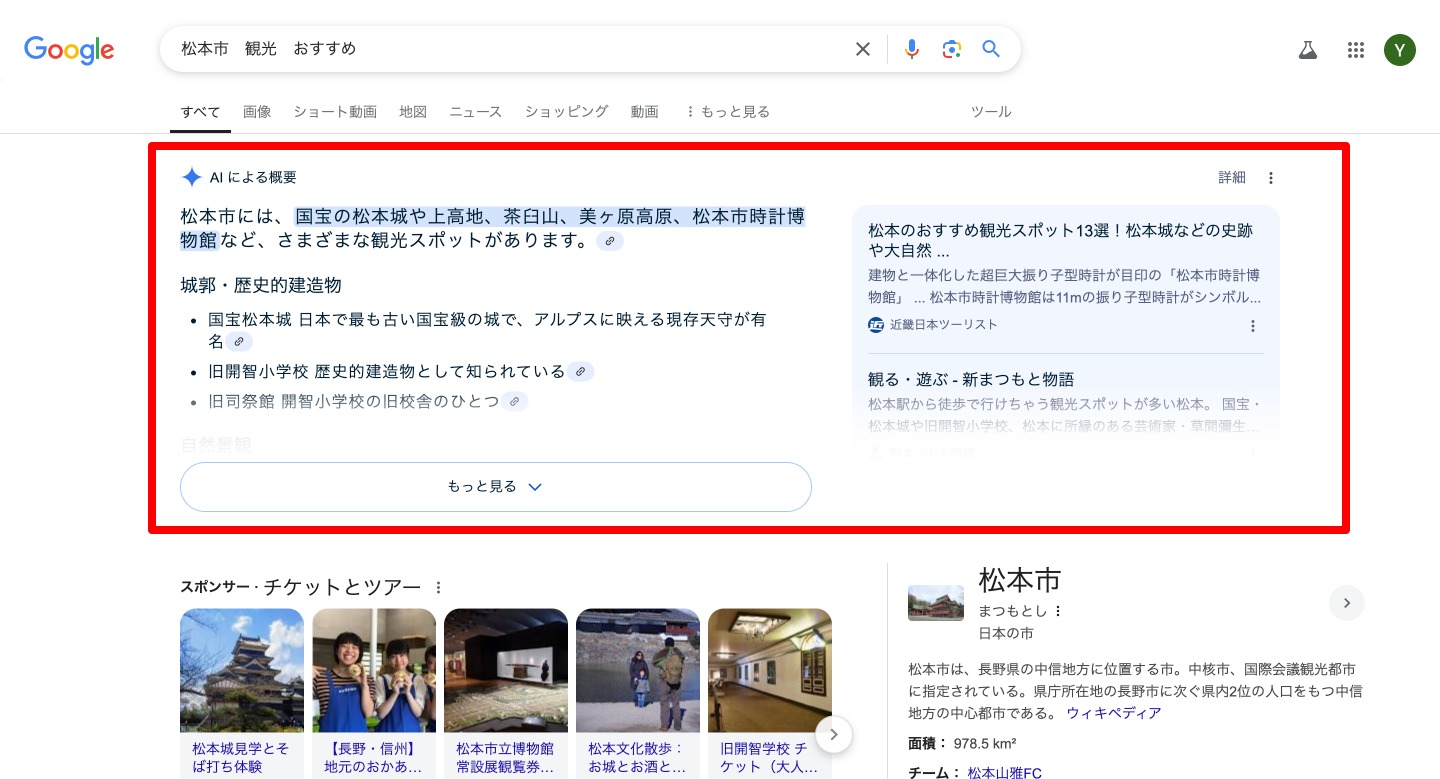The image size is (1440, 779).
Task: Expand AI overview with もっと見る
Action: tap(495, 487)
